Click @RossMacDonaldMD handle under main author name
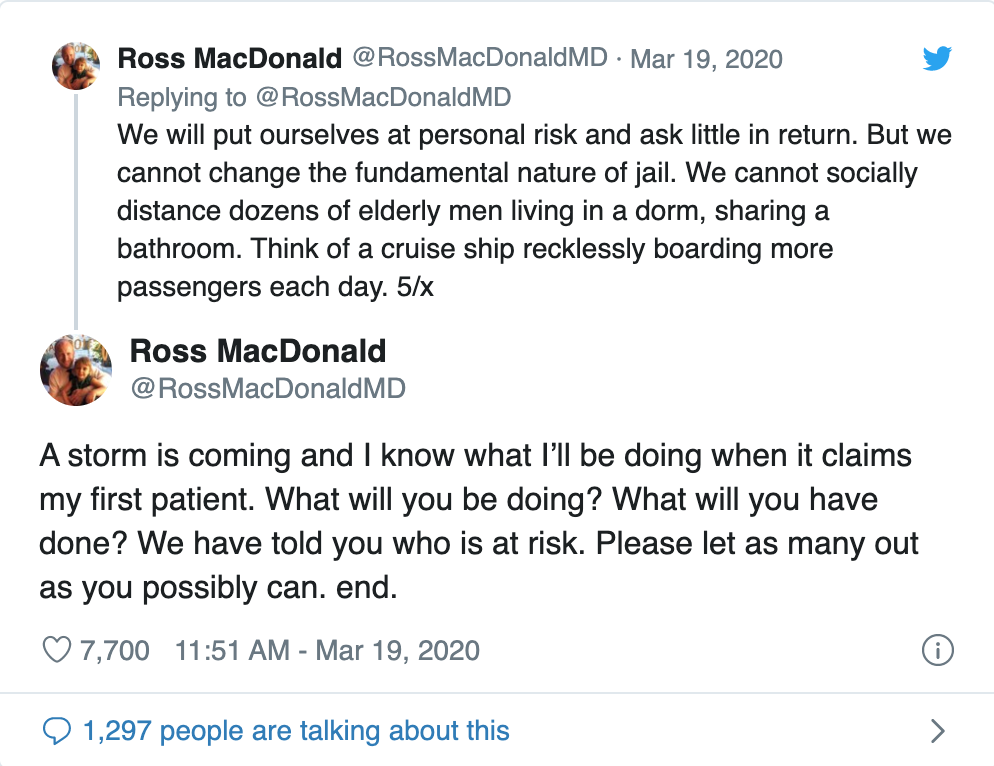Image resolution: width=994 pixels, height=766 pixels. 268,389
